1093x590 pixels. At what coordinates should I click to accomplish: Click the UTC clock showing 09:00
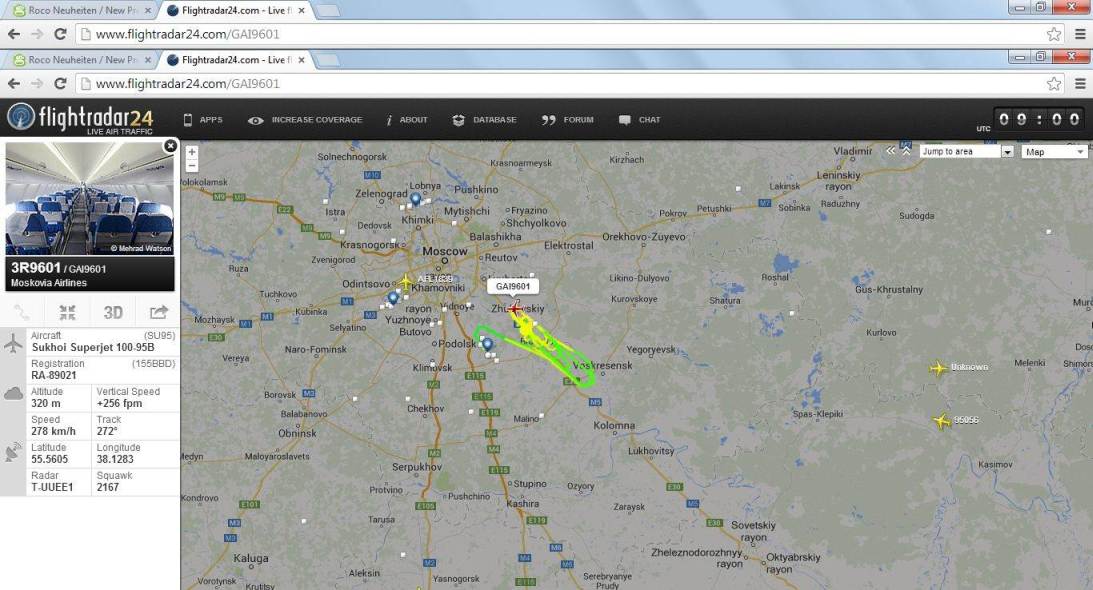(x=1039, y=119)
